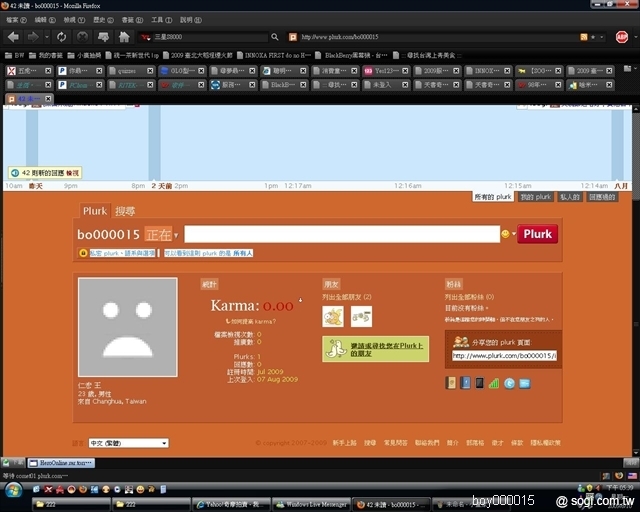Select the '所有的 plurk' timeline filter
The height and width of the screenshot is (512, 640).
(x=493, y=197)
